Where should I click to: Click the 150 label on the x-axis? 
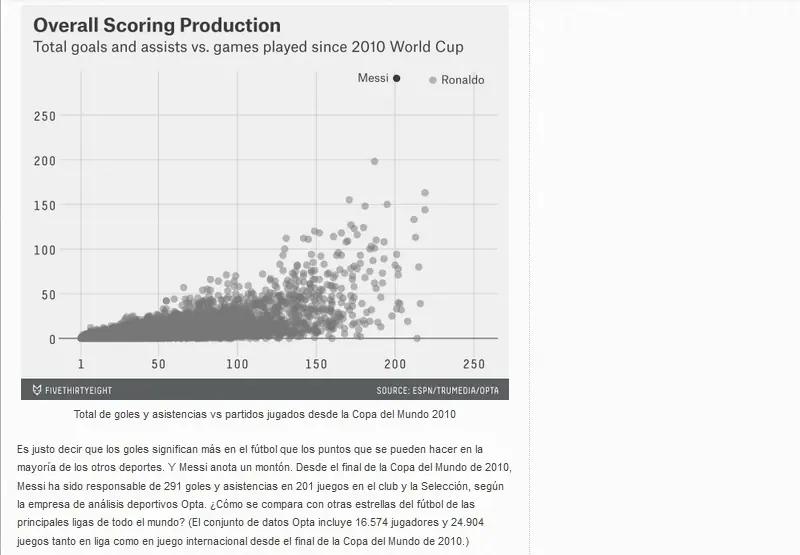tap(316, 364)
